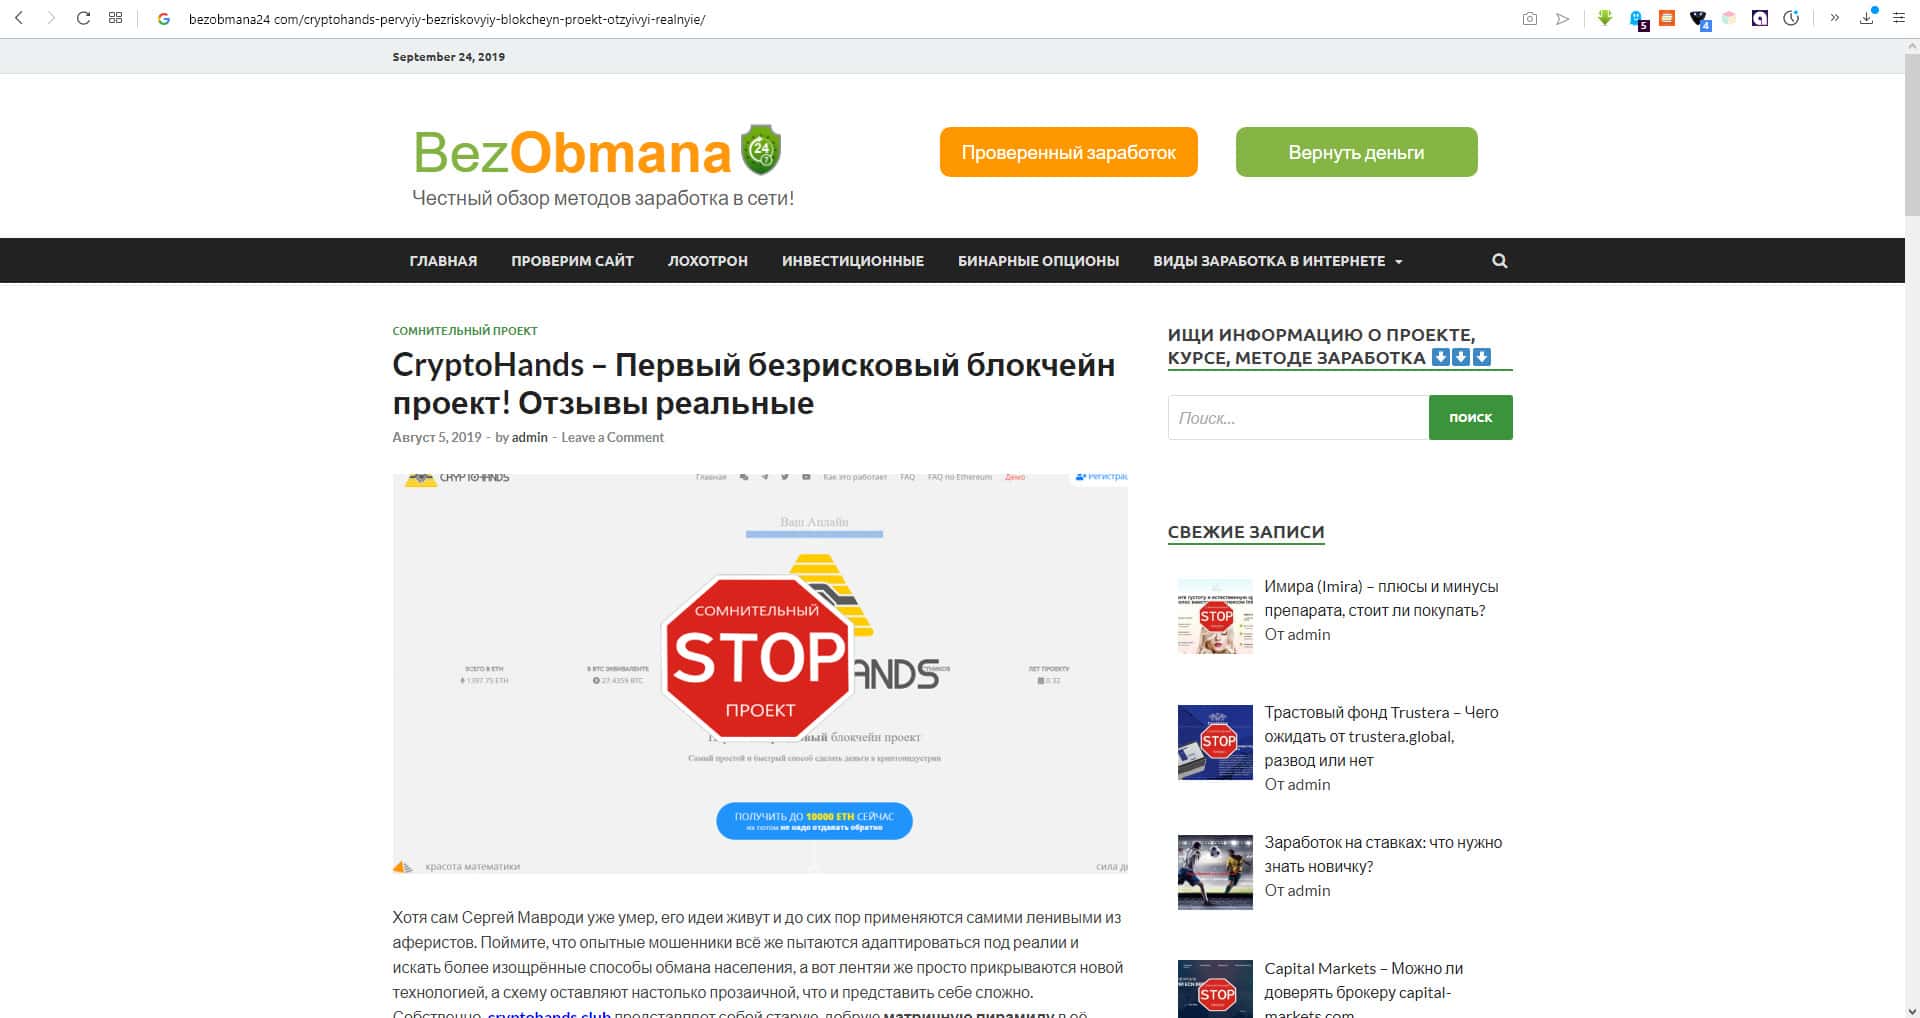This screenshot has height=1018, width=1920.
Task: Open the easy setup sliders icon
Action: pos(1899,18)
